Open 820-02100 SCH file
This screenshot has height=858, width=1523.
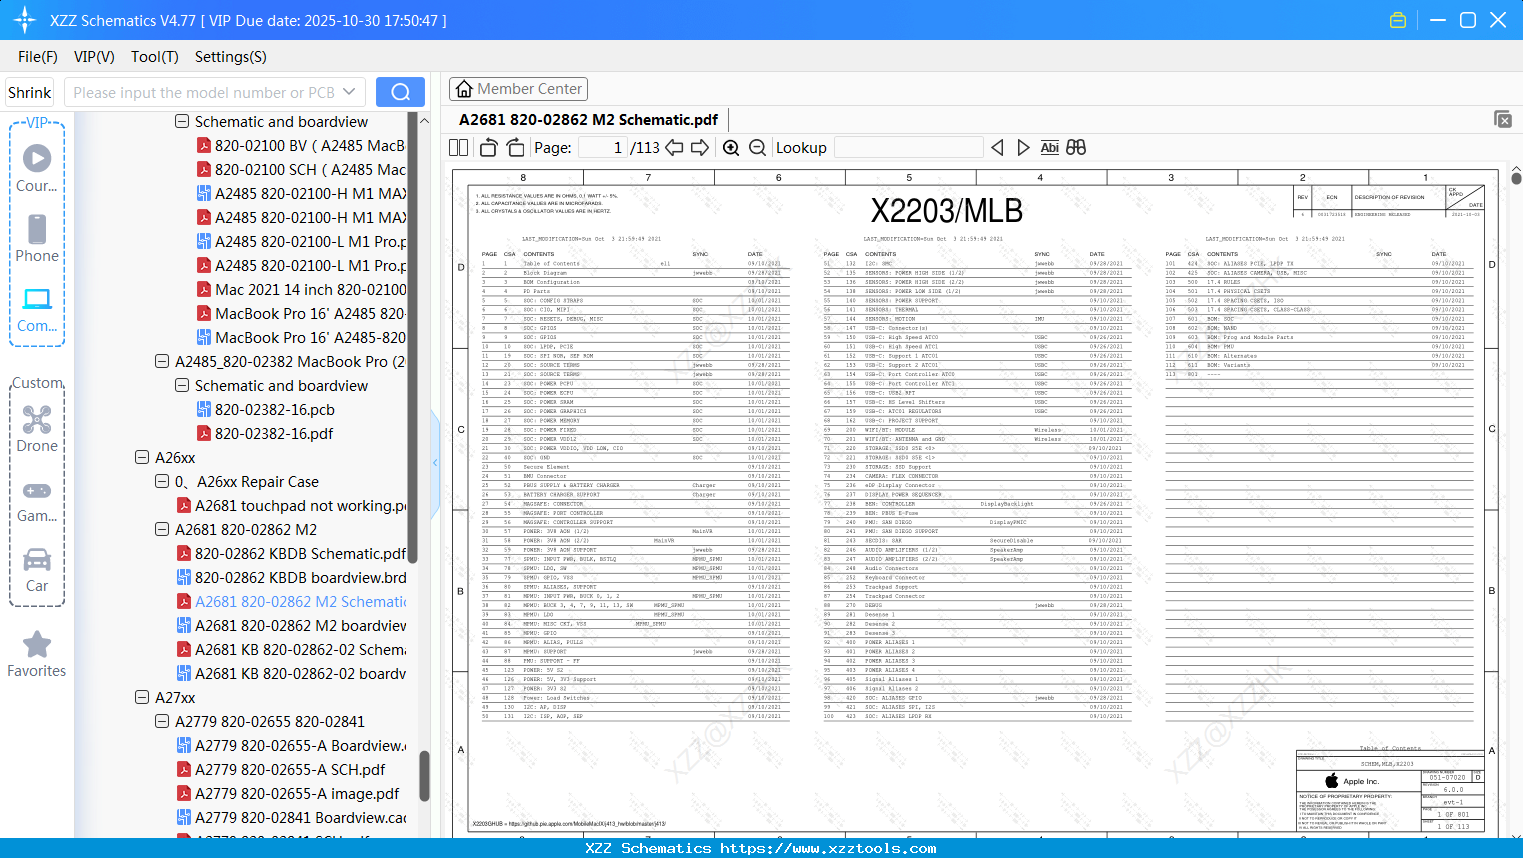point(301,169)
